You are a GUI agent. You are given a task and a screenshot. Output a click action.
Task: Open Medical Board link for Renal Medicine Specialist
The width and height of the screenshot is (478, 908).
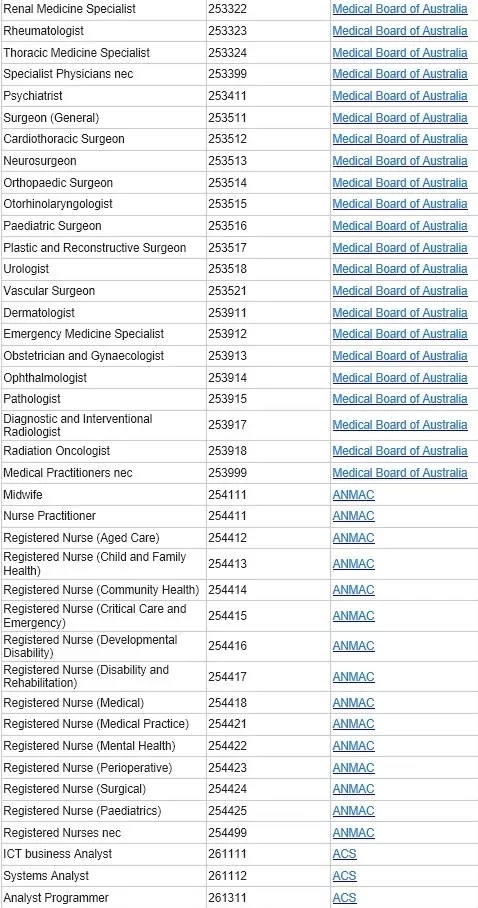[x=400, y=9]
